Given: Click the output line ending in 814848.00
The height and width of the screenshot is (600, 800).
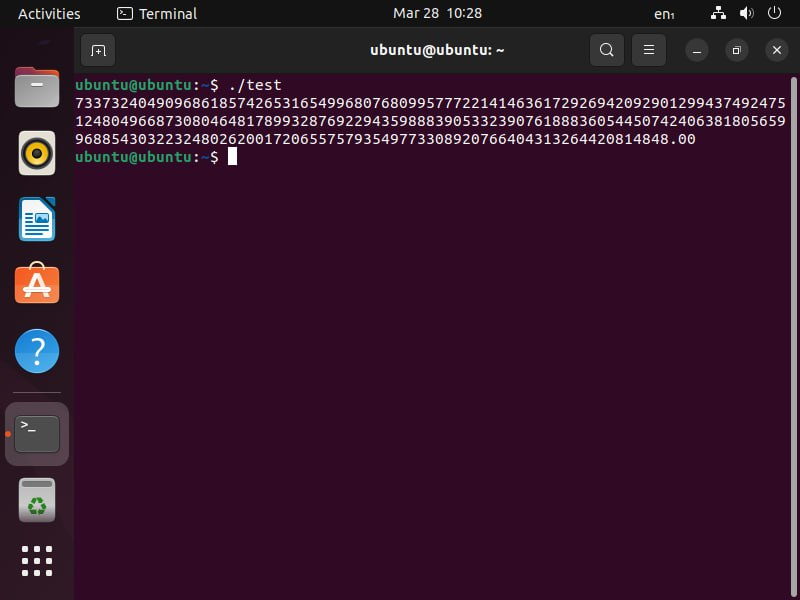Looking at the screenshot, I should pyautogui.click(x=385, y=139).
